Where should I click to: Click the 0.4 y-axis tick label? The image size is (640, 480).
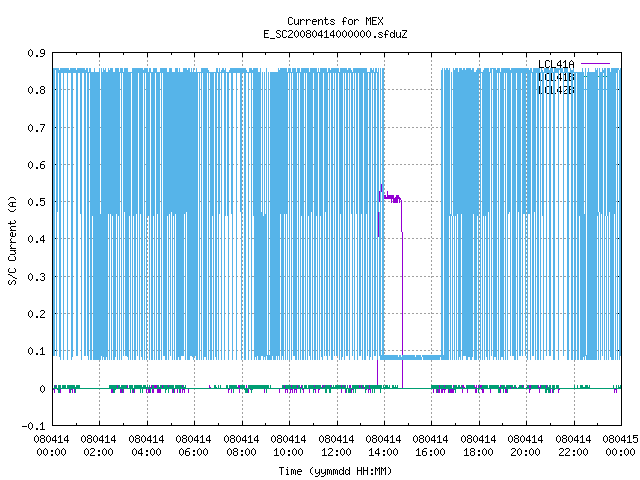click(x=36, y=239)
